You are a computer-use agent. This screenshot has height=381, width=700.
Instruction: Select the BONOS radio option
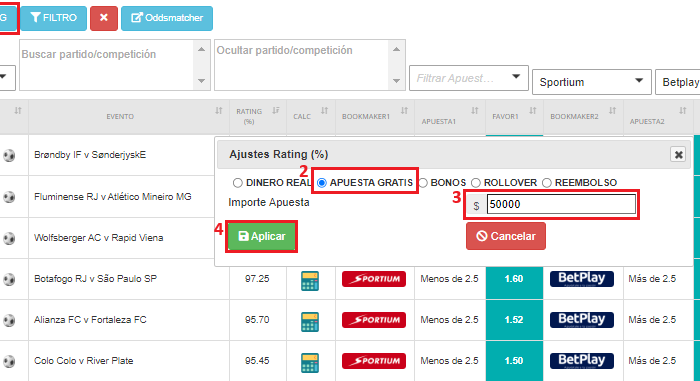coord(423,183)
